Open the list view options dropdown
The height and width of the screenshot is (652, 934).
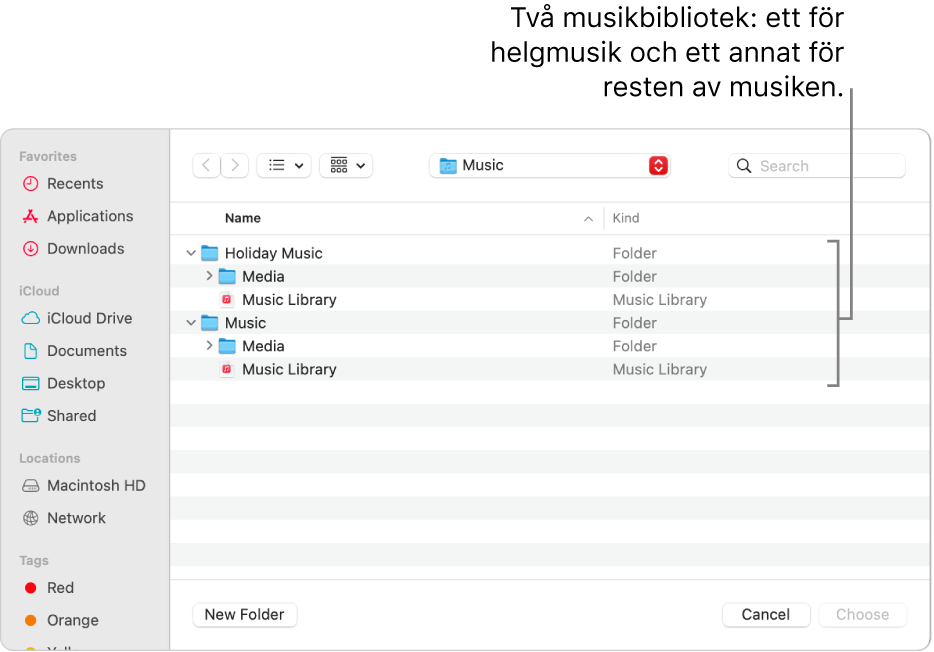click(x=284, y=166)
